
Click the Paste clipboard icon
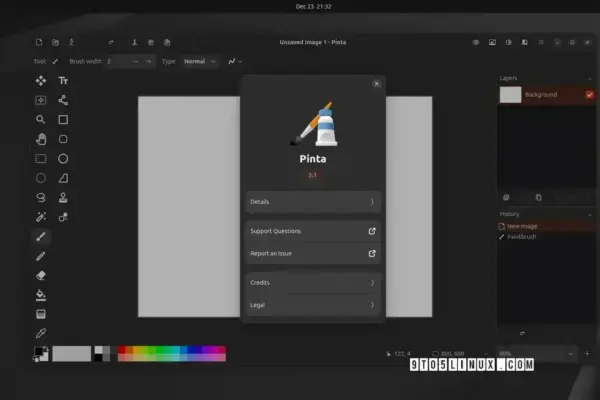coord(167,42)
